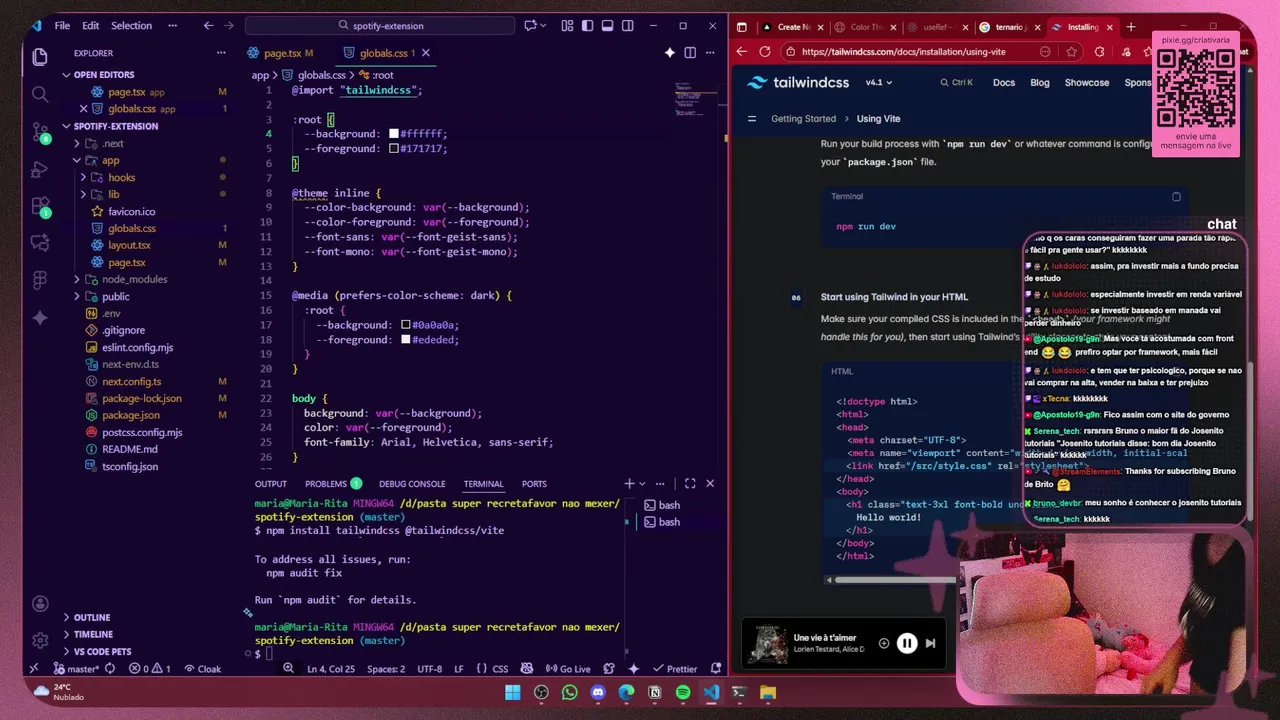Open the editor More Actions ellipsis
This screenshot has height=720, width=1280.
710,53
